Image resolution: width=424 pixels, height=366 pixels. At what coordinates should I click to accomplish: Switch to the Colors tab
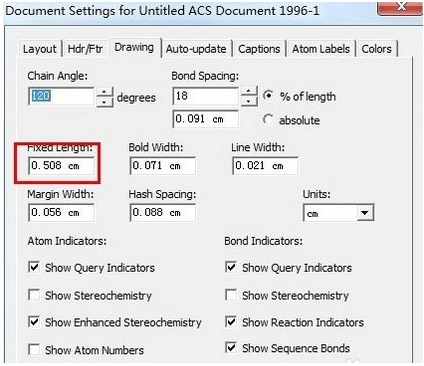point(376,49)
